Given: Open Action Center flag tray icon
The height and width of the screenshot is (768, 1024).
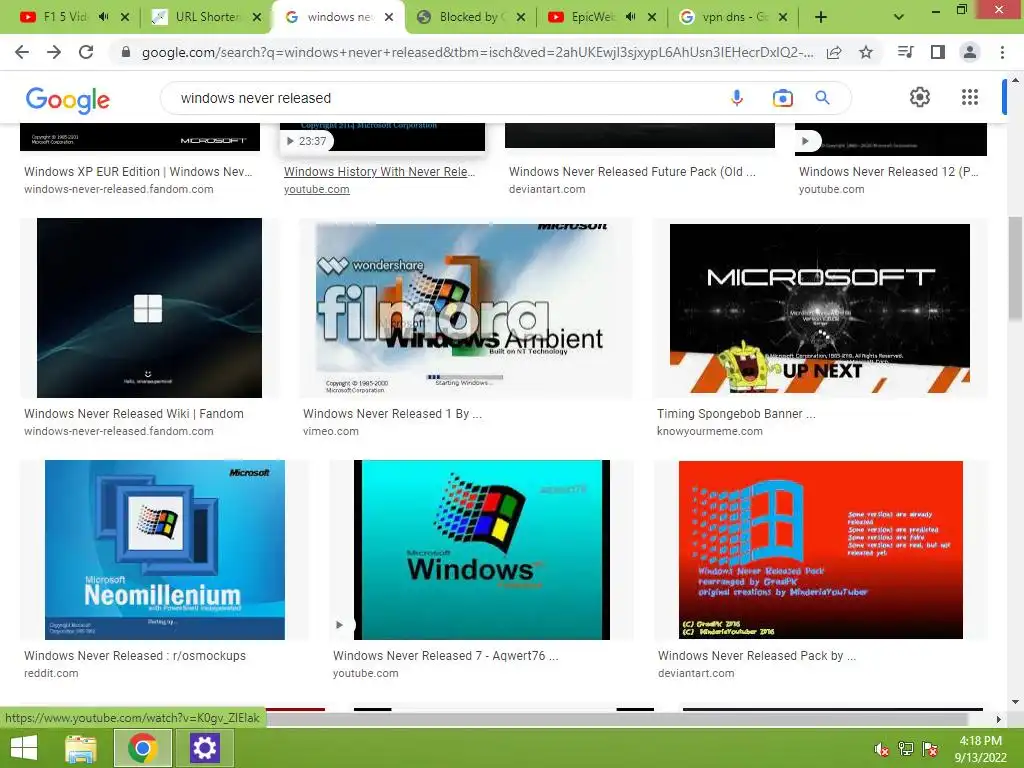Looking at the screenshot, I should pyautogui.click(x=930, y=749).
